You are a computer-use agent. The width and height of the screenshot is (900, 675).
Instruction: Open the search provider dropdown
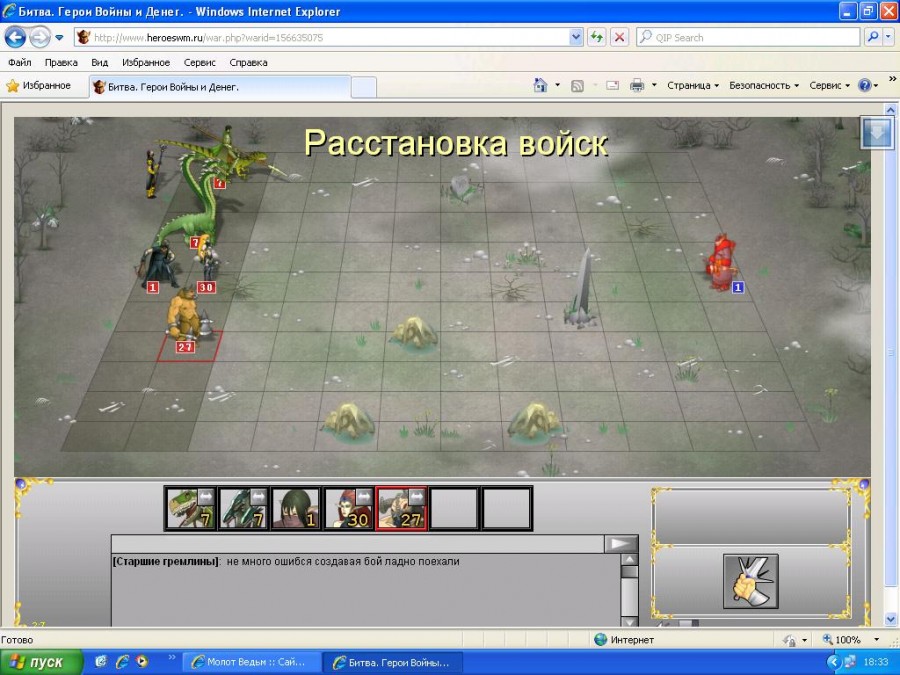click(888, 38)
